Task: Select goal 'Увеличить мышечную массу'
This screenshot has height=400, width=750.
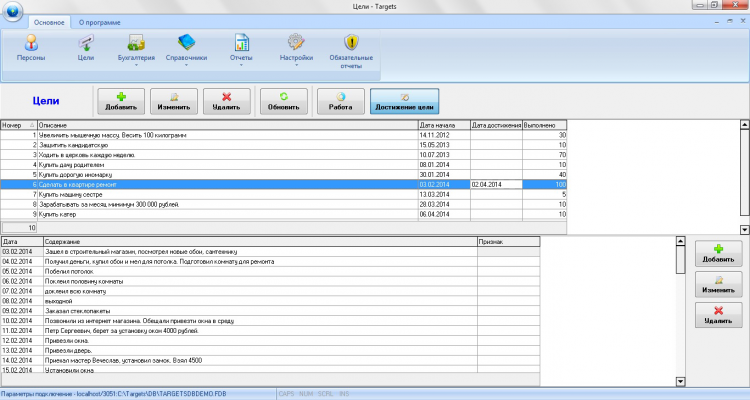Action: (283, 135)
